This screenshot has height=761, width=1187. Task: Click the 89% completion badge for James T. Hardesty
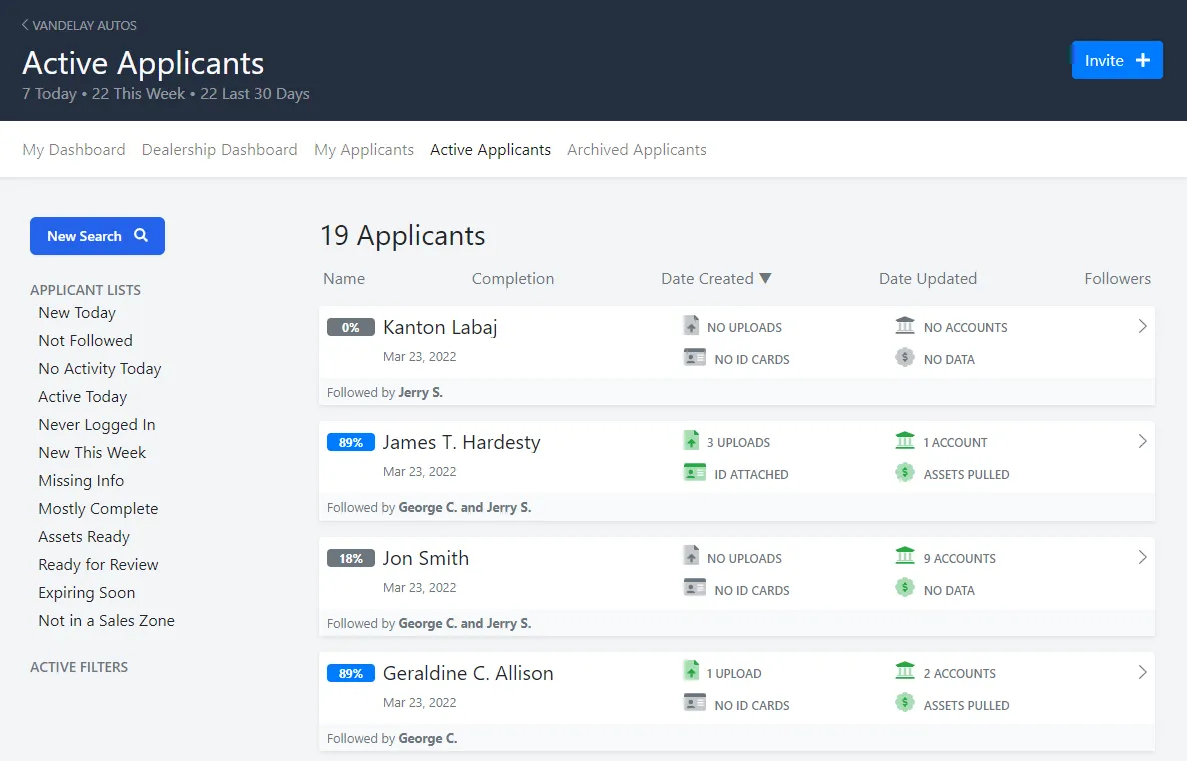(x=350, y=442)
